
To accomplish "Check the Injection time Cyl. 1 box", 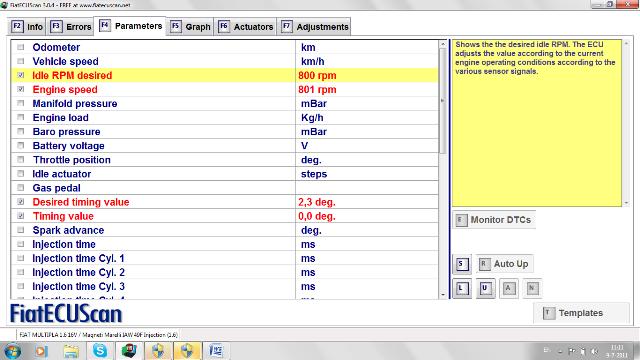I will [20, 258].
